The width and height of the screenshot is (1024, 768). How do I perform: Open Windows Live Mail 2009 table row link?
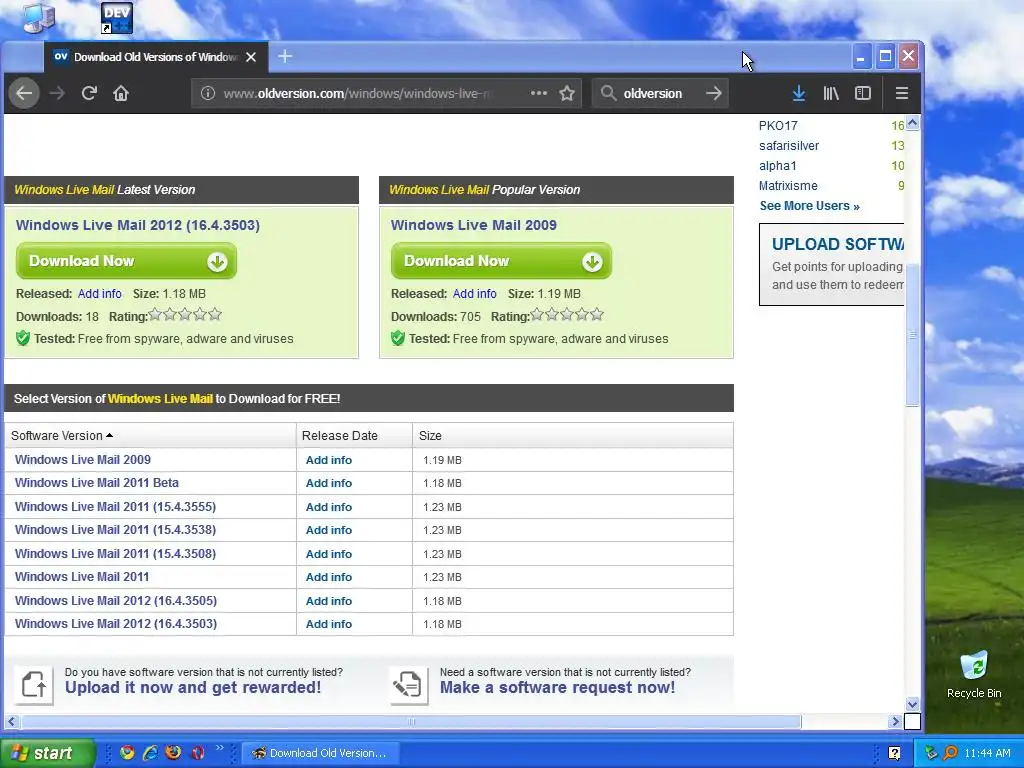83,460
